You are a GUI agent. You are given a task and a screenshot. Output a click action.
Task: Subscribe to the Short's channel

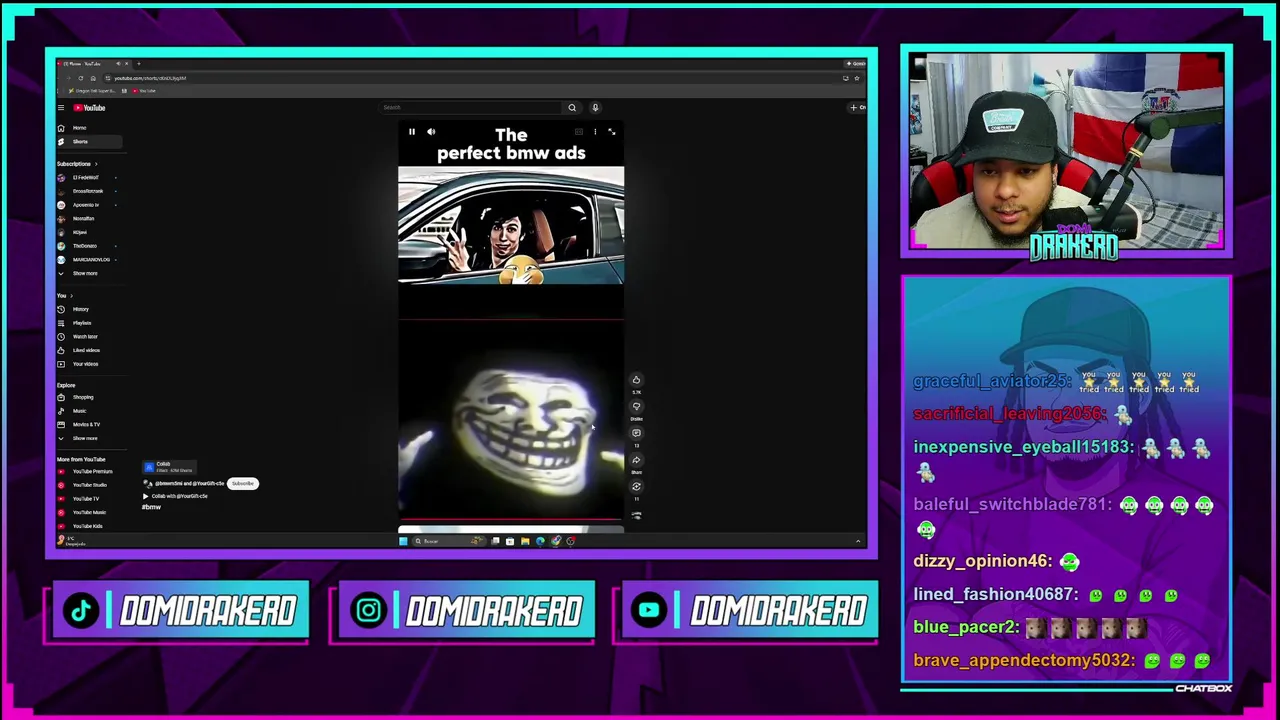[x=243, y=484]
